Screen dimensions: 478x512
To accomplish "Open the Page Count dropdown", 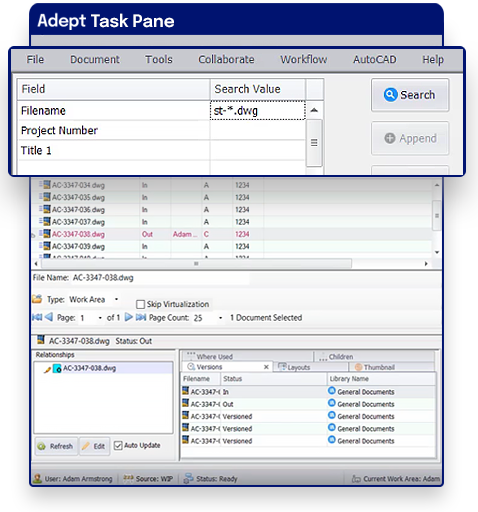I will coord(220,318).
